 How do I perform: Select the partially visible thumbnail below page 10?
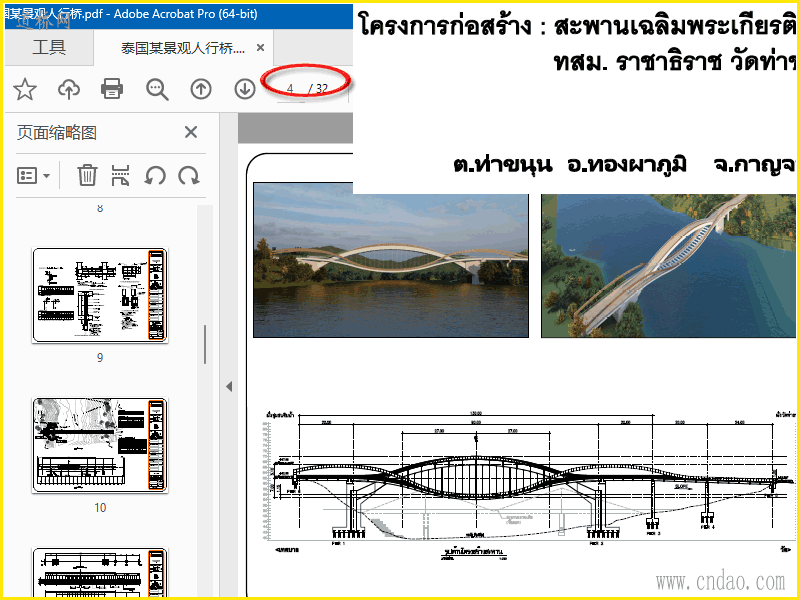tap(100, 572)
